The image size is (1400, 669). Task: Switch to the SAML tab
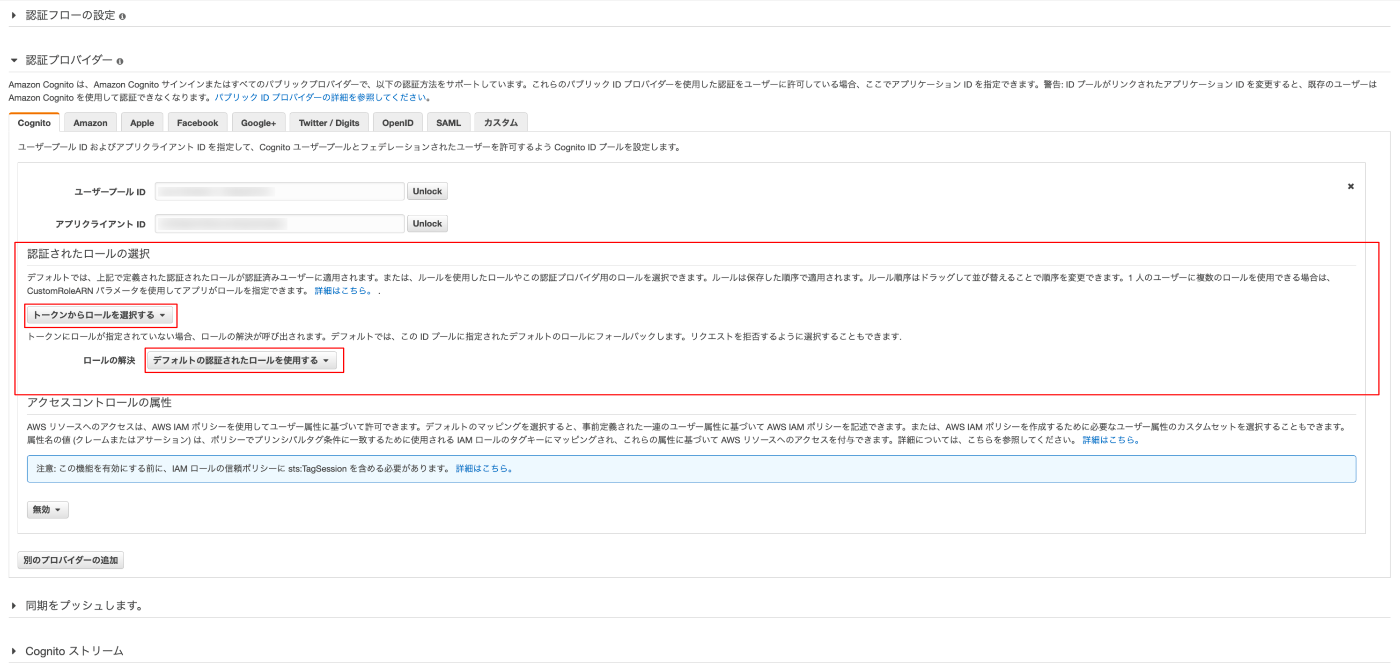pos(448,123)
